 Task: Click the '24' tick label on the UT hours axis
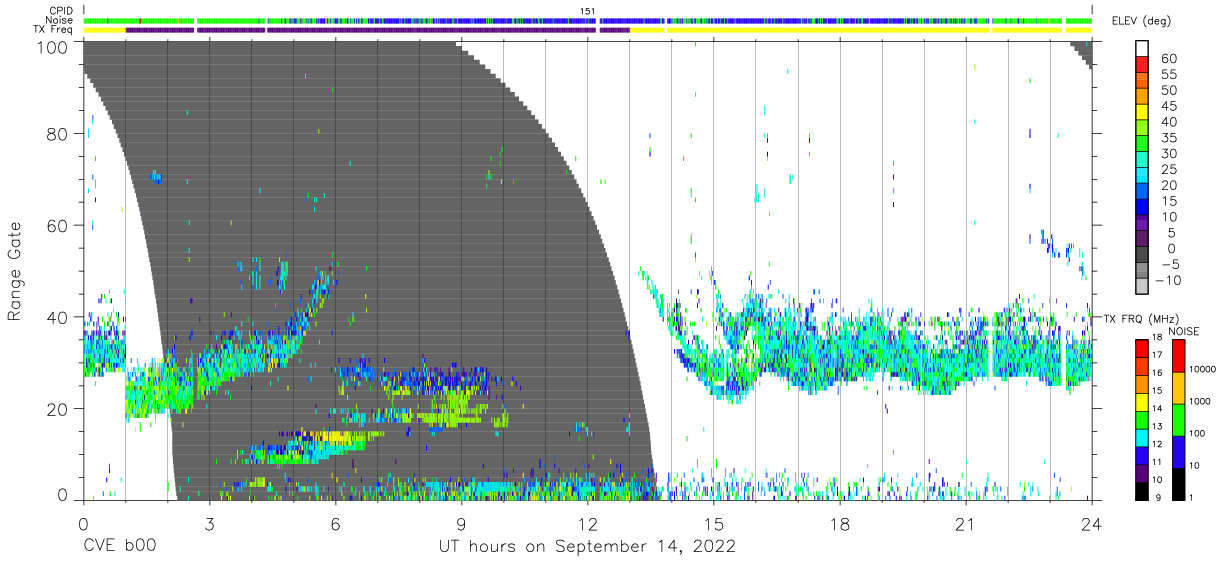(x=1092, y=524)
